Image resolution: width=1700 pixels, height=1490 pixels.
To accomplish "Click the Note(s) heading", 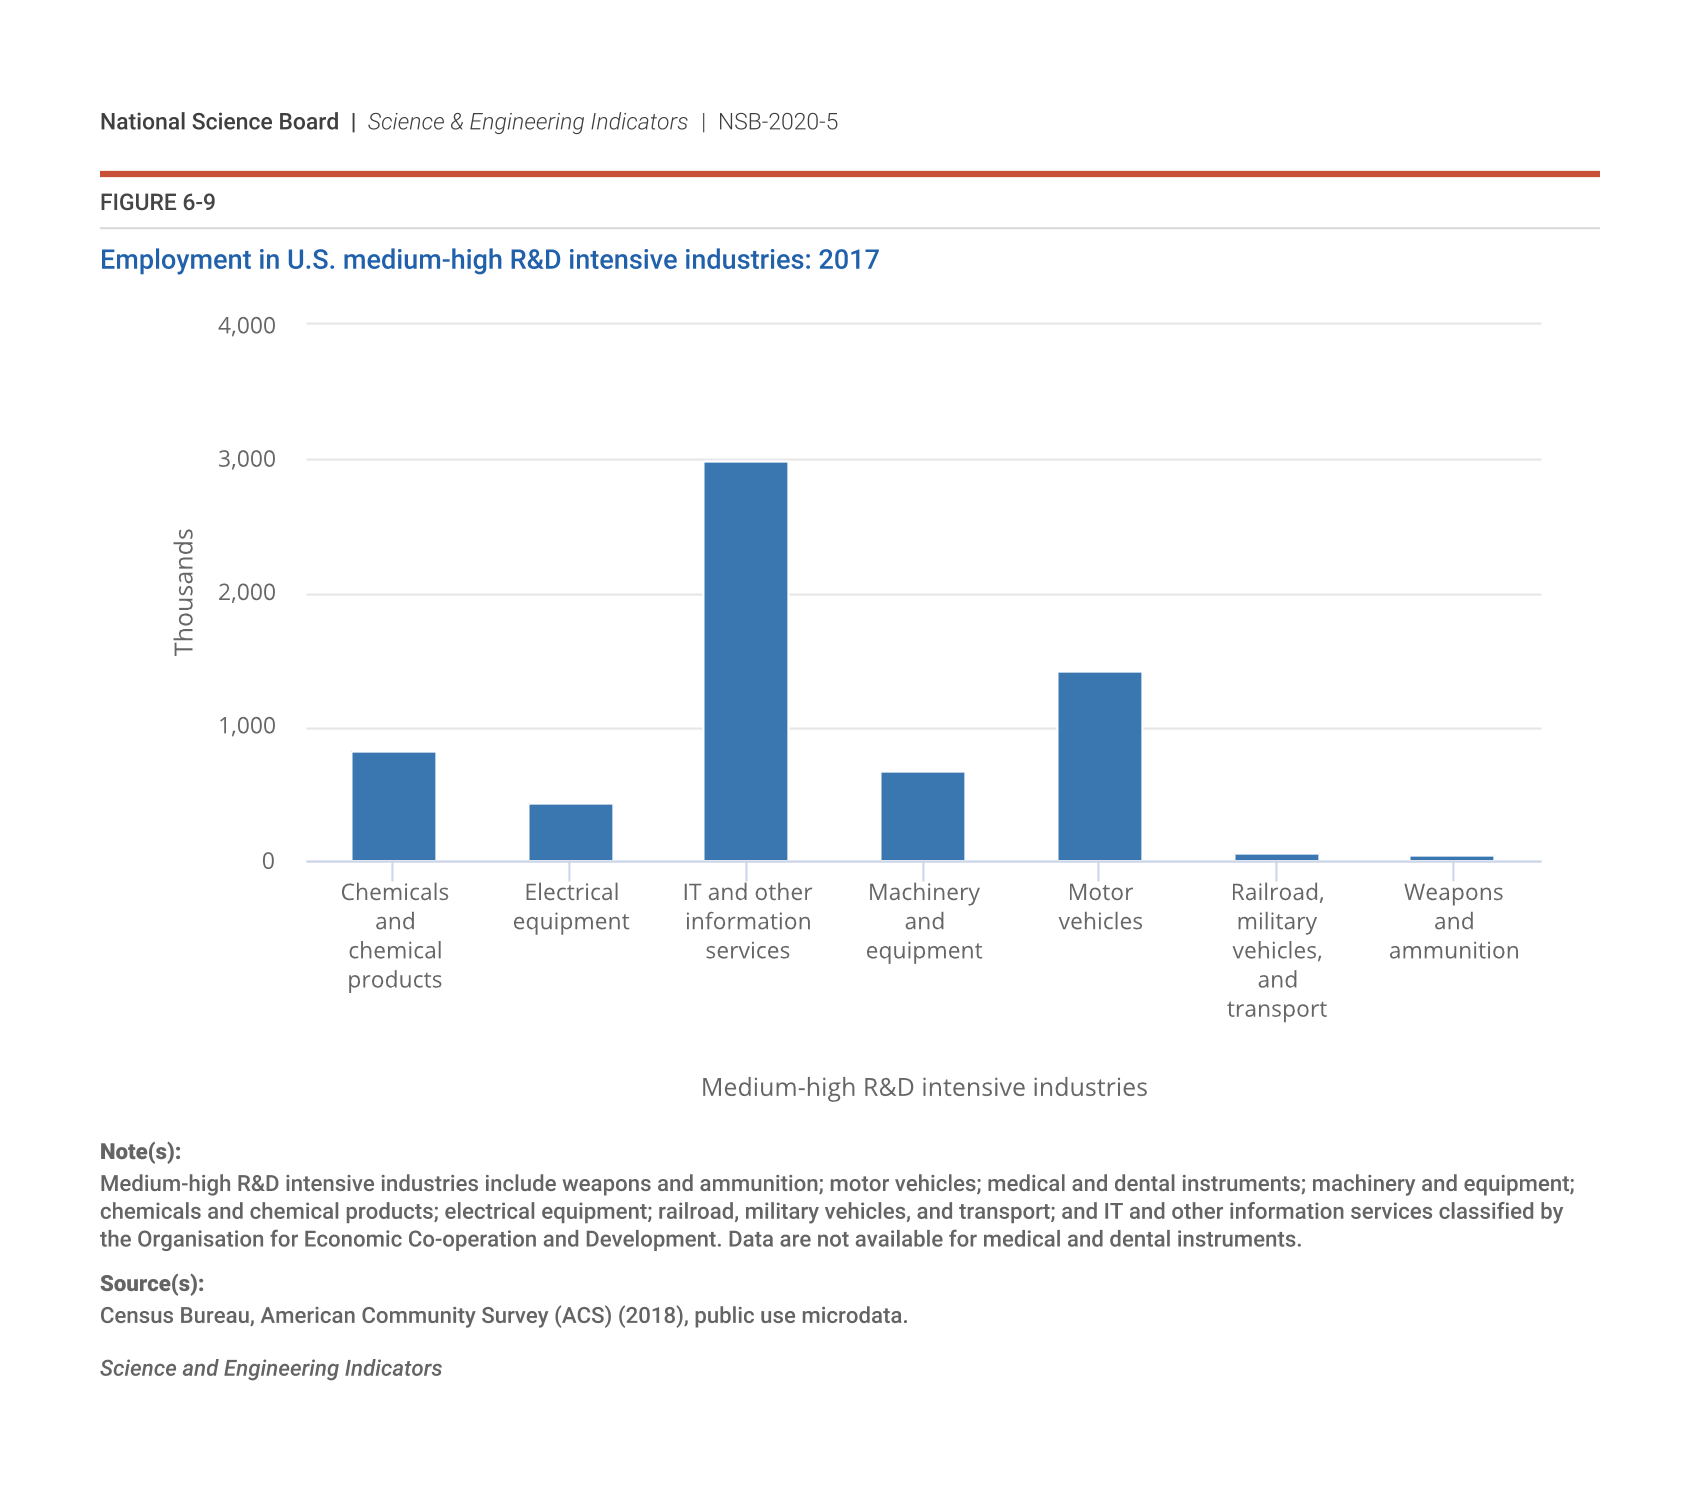I will (x=140, y=1152).
